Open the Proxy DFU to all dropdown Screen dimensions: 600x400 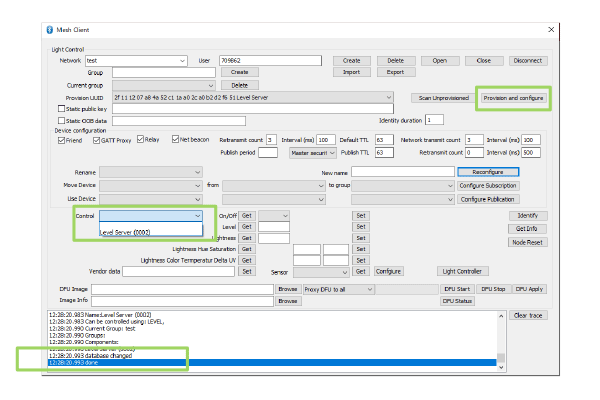(338, 289)
